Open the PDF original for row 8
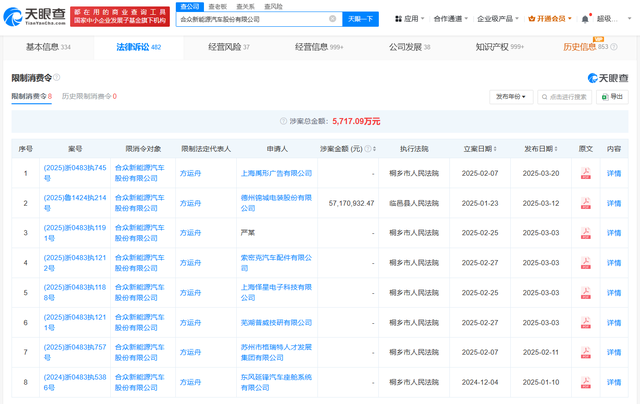The width and height of the screenshot is (640, 404). (586, 382)
